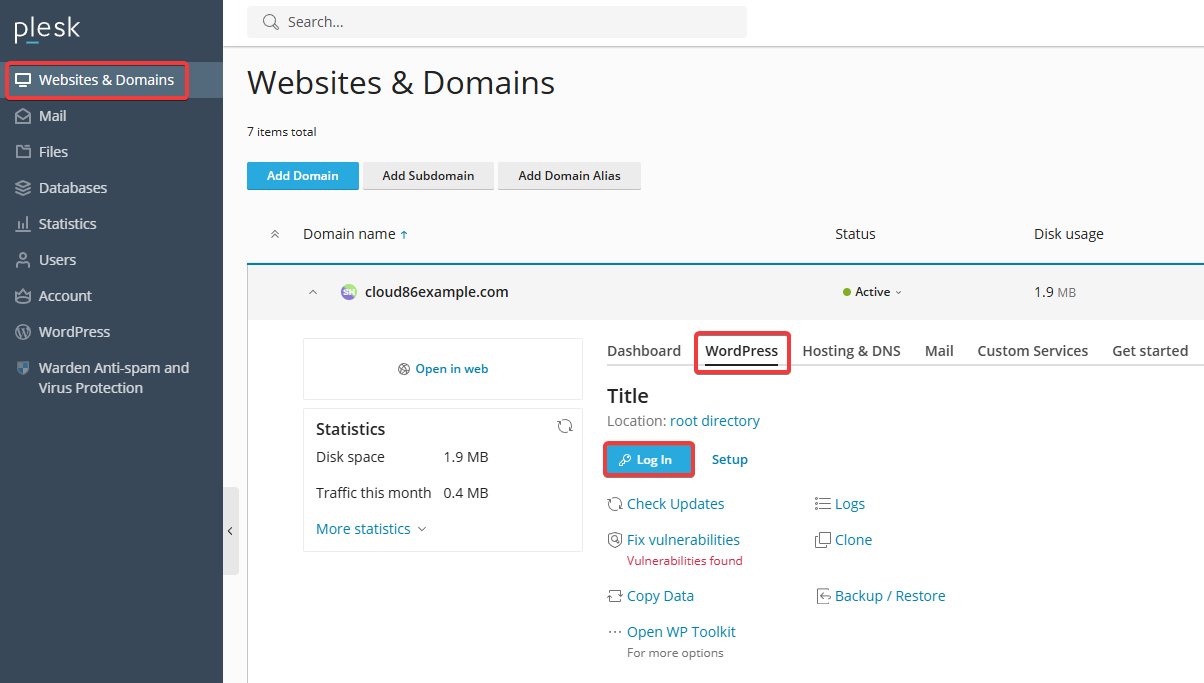Go to Mail in the sidebar
1204x683 pixels.
pos(52,116)
